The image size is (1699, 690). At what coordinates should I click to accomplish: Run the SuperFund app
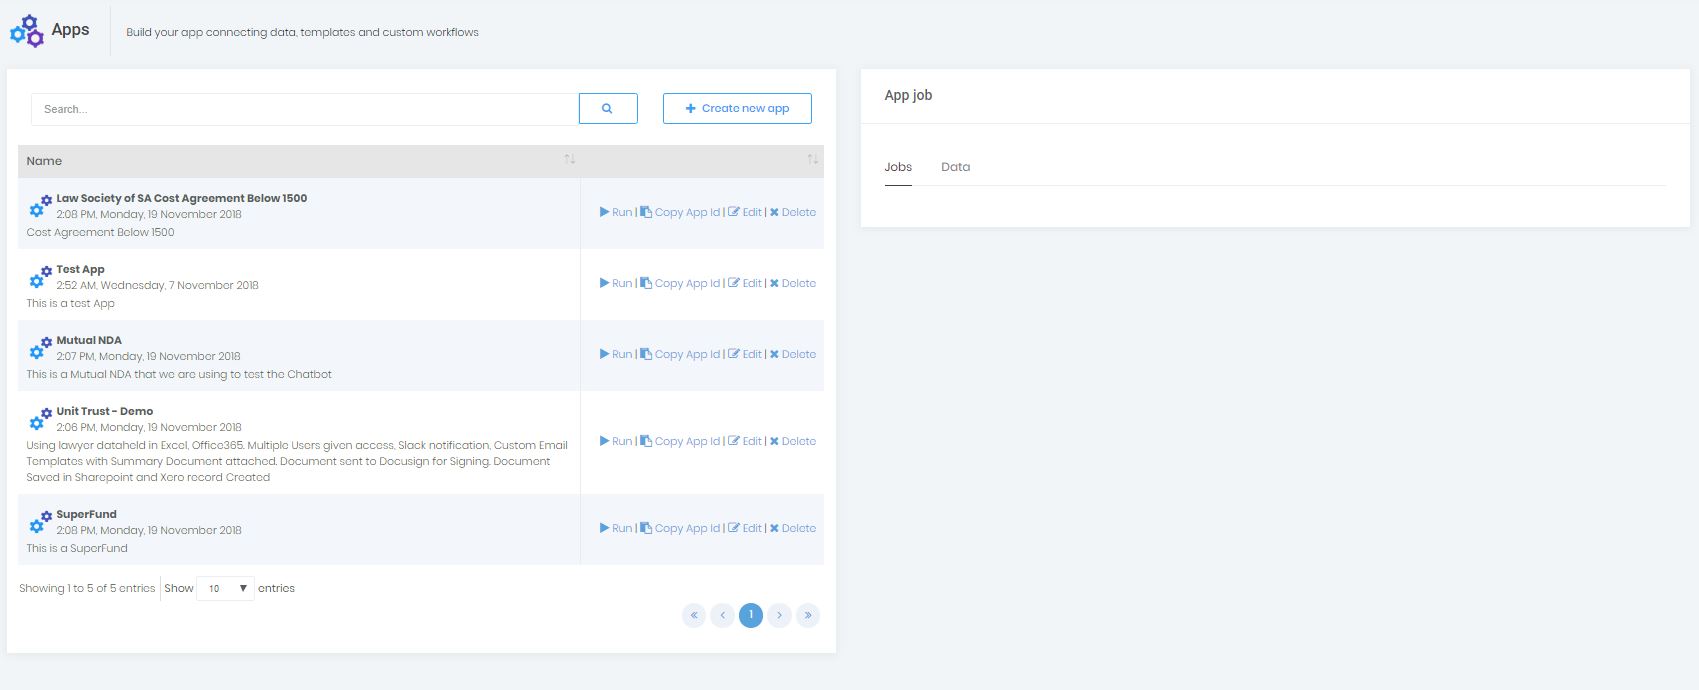pyautogui.click(x=616, y=528)
